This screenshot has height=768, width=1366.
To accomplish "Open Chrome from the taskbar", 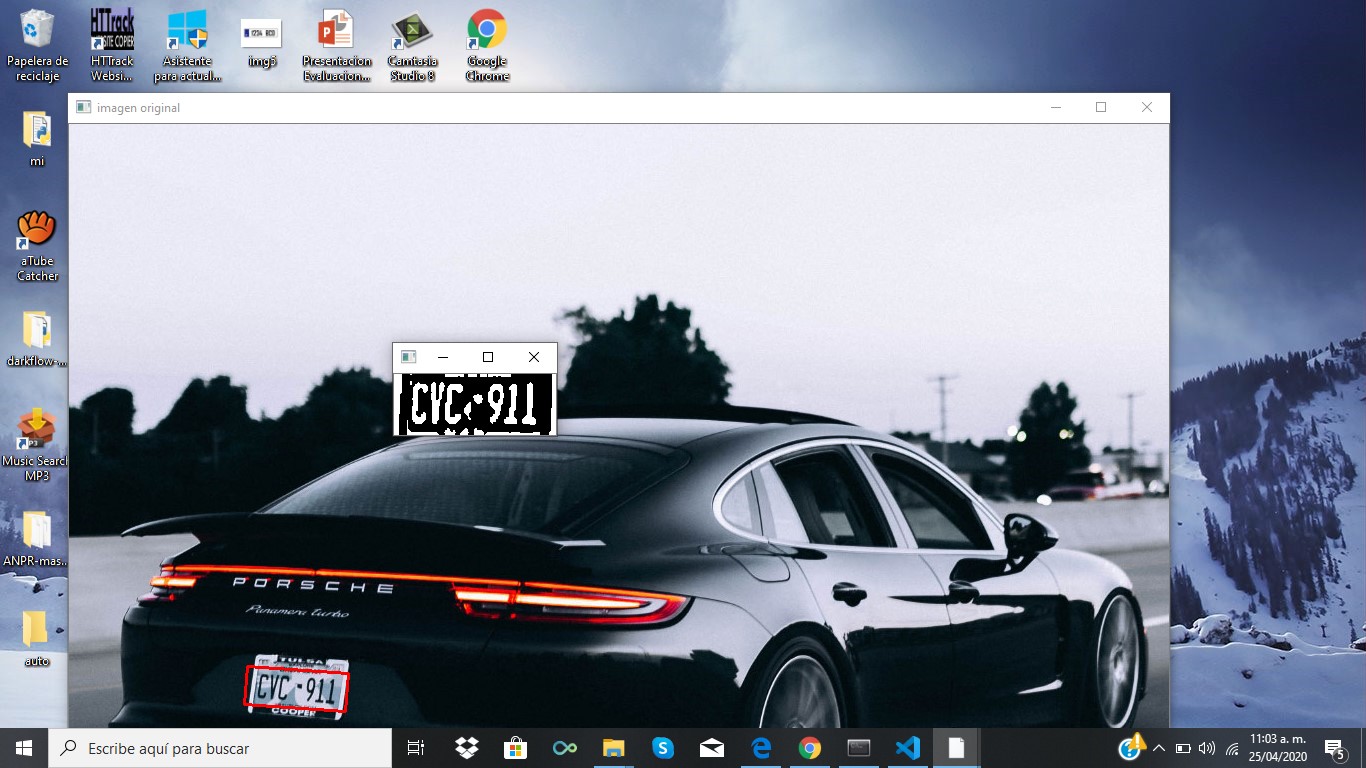I will 810,748.
